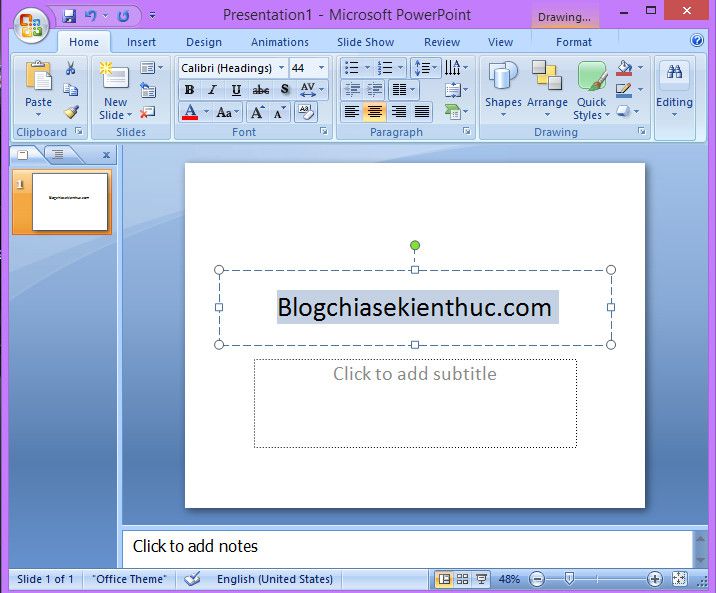The height and width of the screenshot is (593, 716).
Task: Toggle text shadow effect
Action: 284,89
